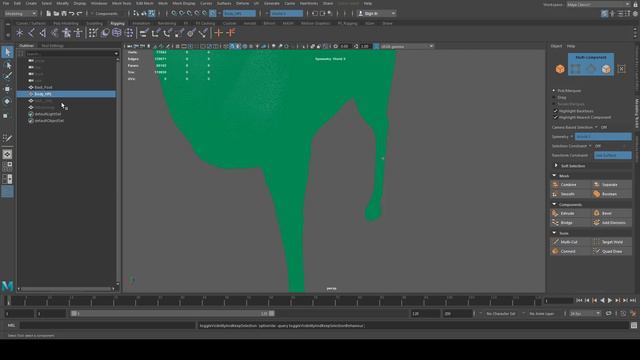This screenshot has height=360, width=640.
Task: Click the Separate mesh button
Action: click(x=611, y=185)
